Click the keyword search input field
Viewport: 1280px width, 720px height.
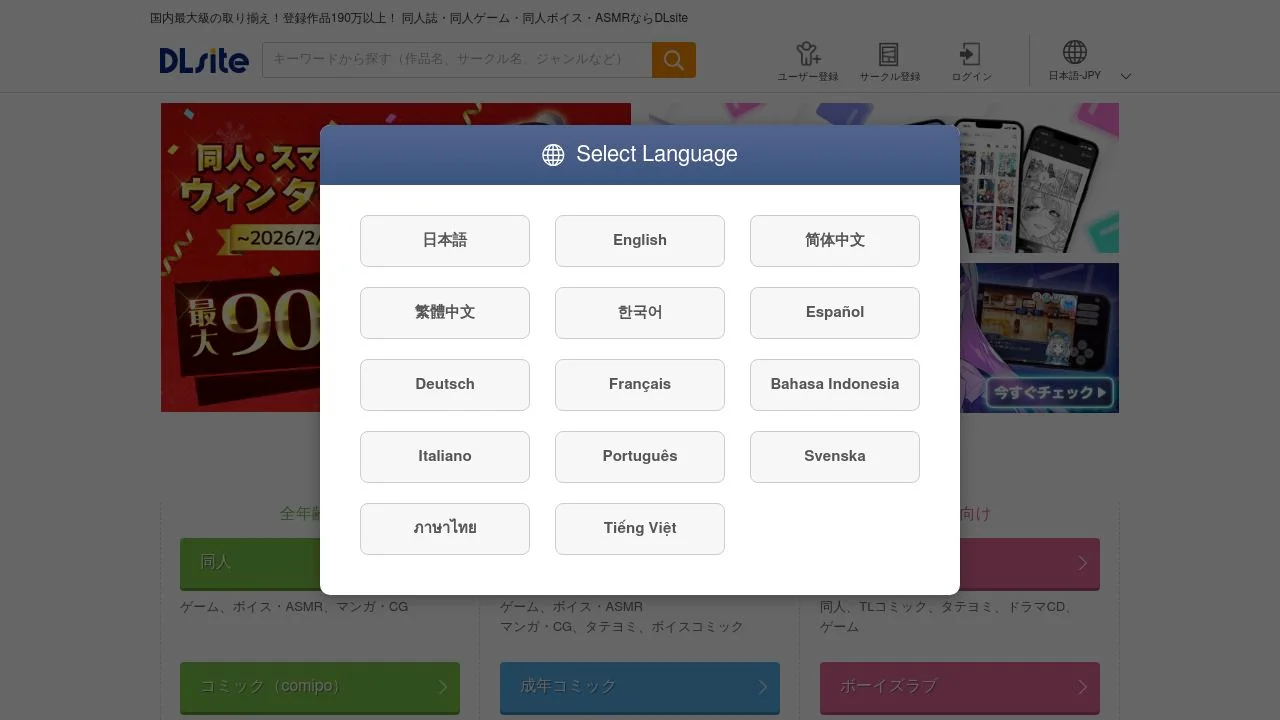coord(455,60)
